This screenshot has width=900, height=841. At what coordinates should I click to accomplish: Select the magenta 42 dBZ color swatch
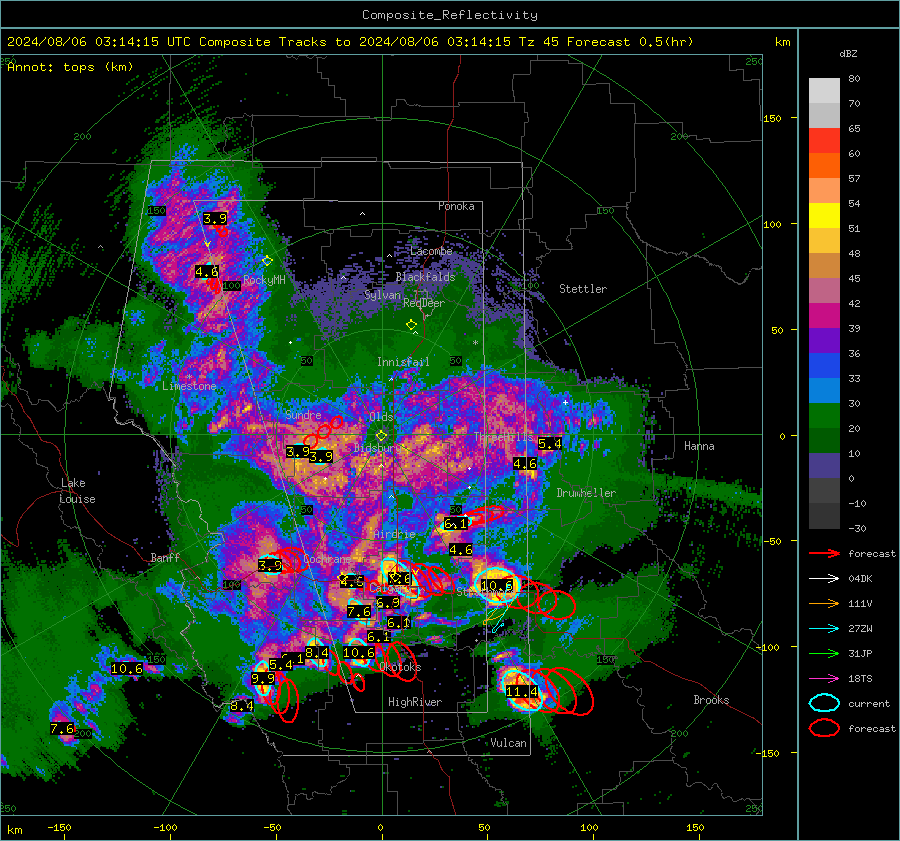pos(824,316)
